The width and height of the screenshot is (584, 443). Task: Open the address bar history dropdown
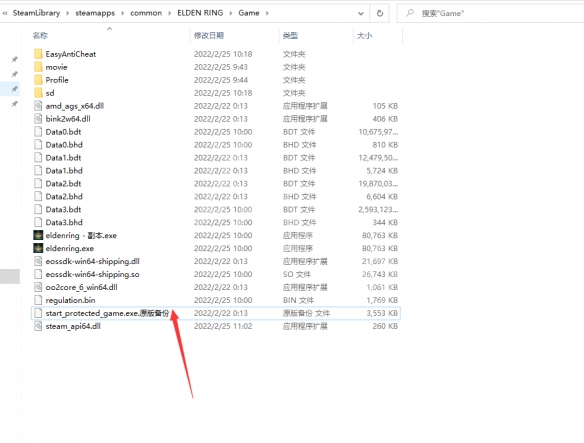click(361, 13)
